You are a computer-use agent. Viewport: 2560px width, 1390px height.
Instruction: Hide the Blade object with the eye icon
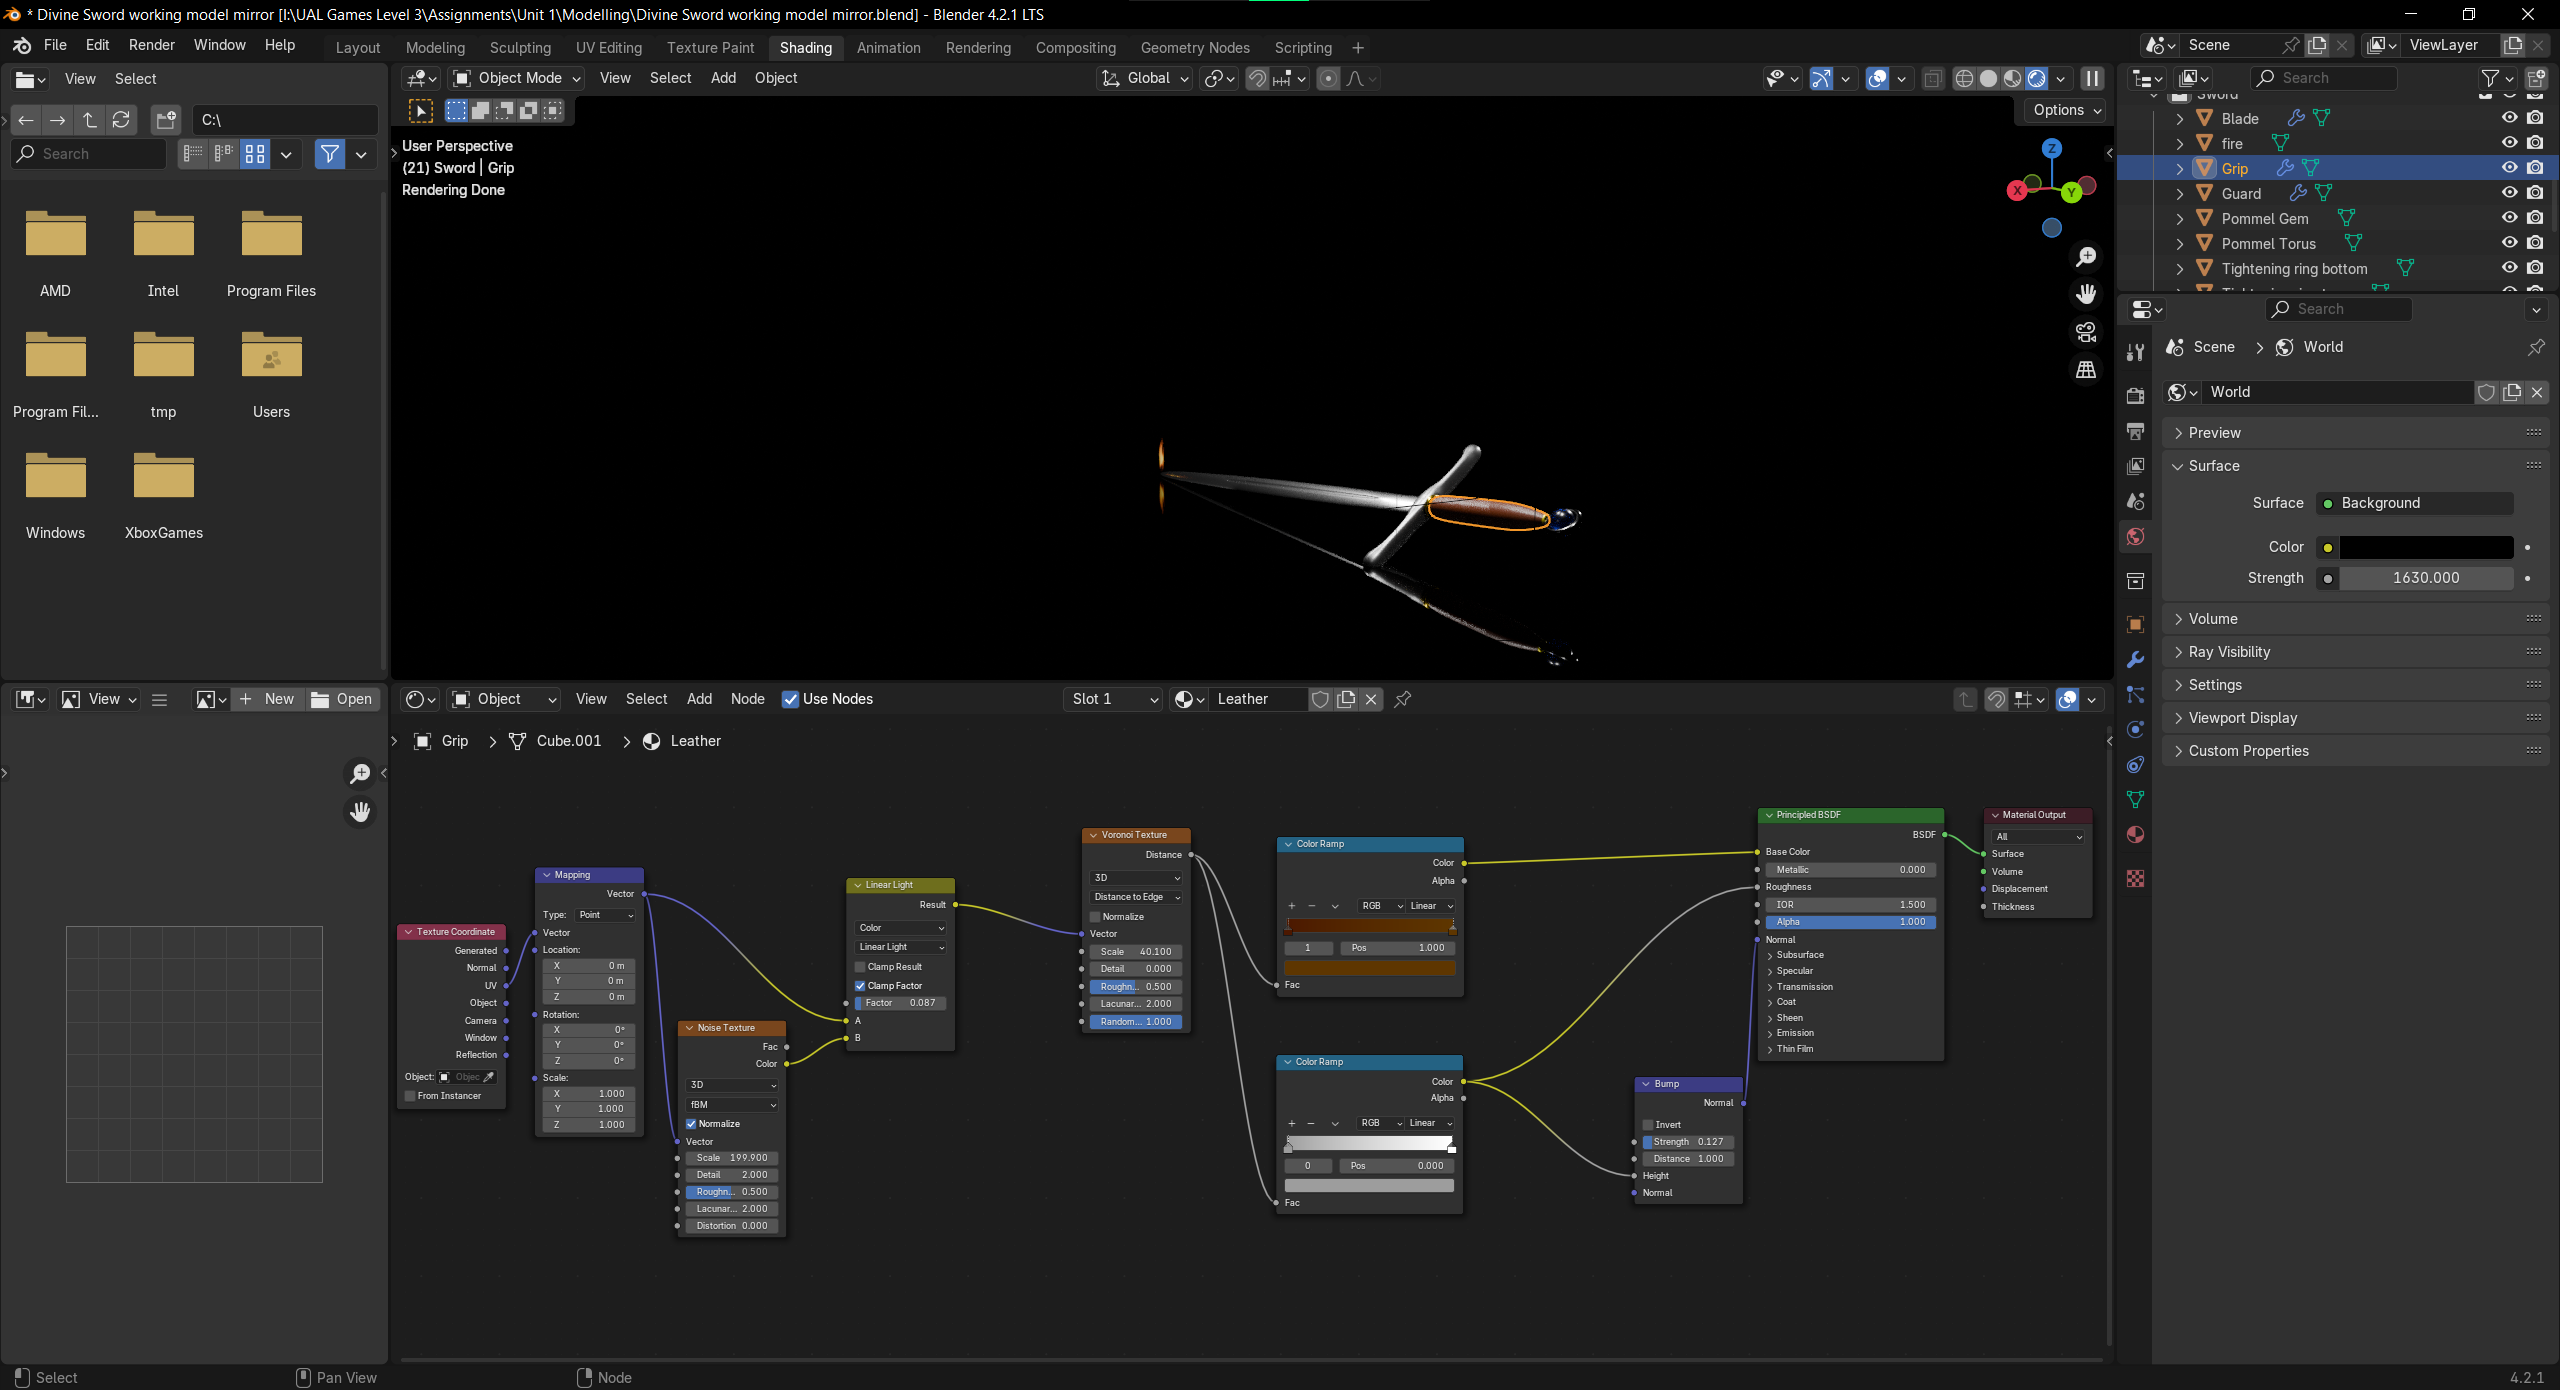tap(2509, 118)
